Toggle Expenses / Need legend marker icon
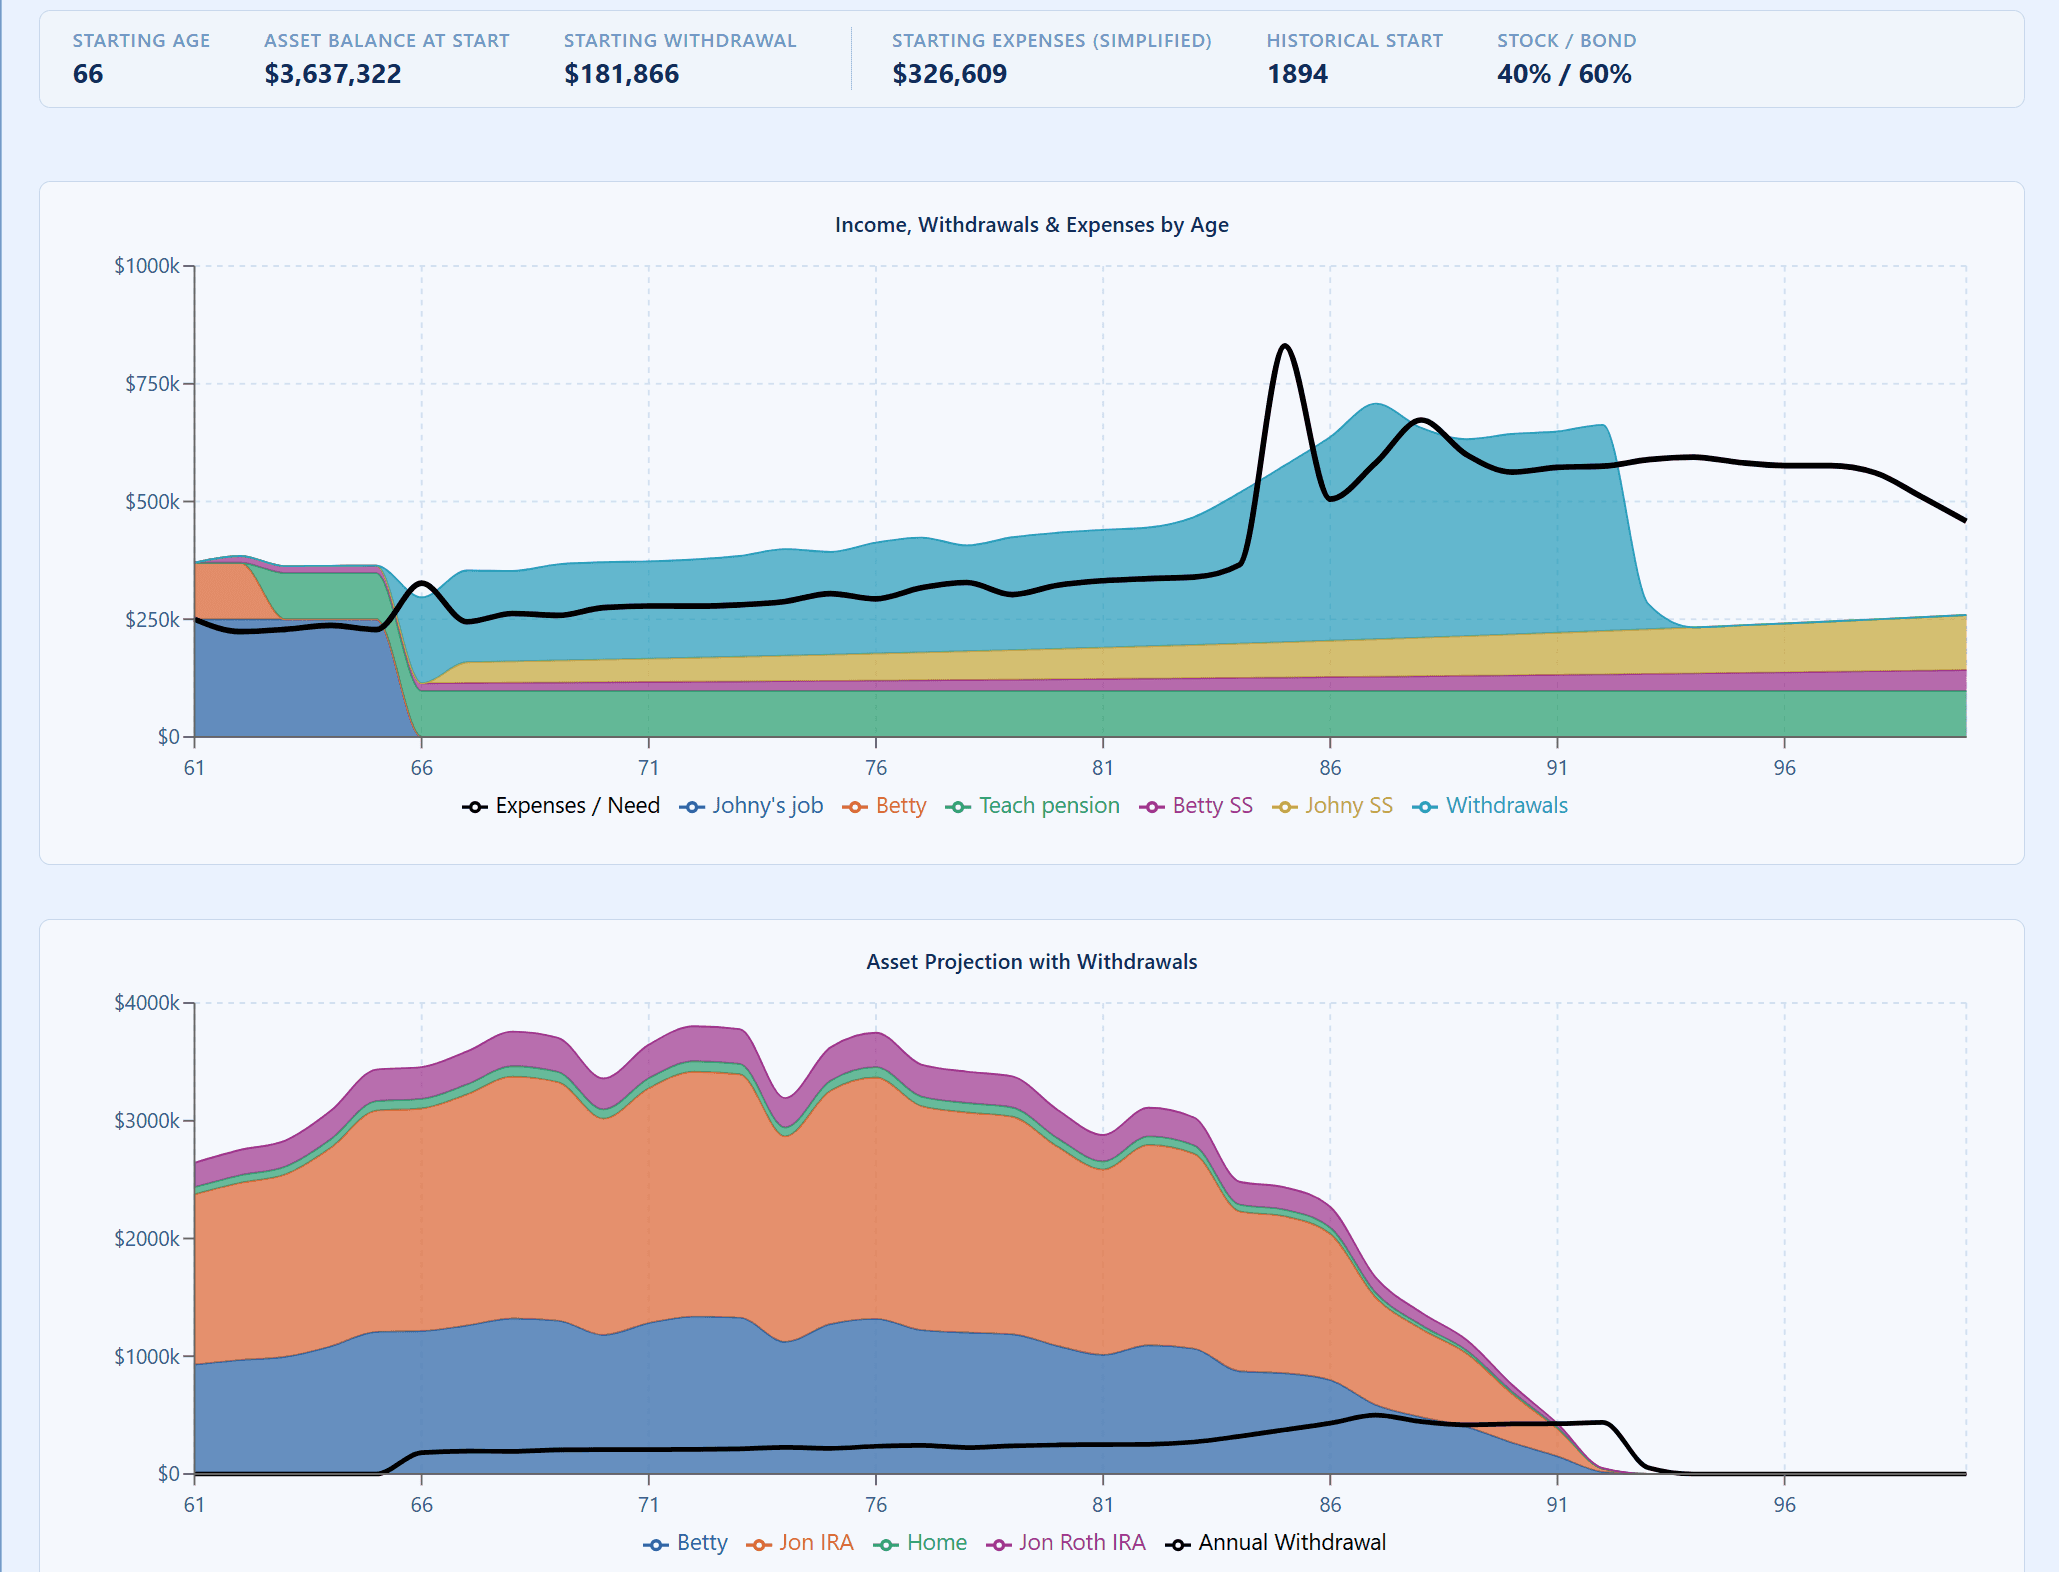The height and width of the screenshot is (1572, 2059). click(x=474, y=807)
